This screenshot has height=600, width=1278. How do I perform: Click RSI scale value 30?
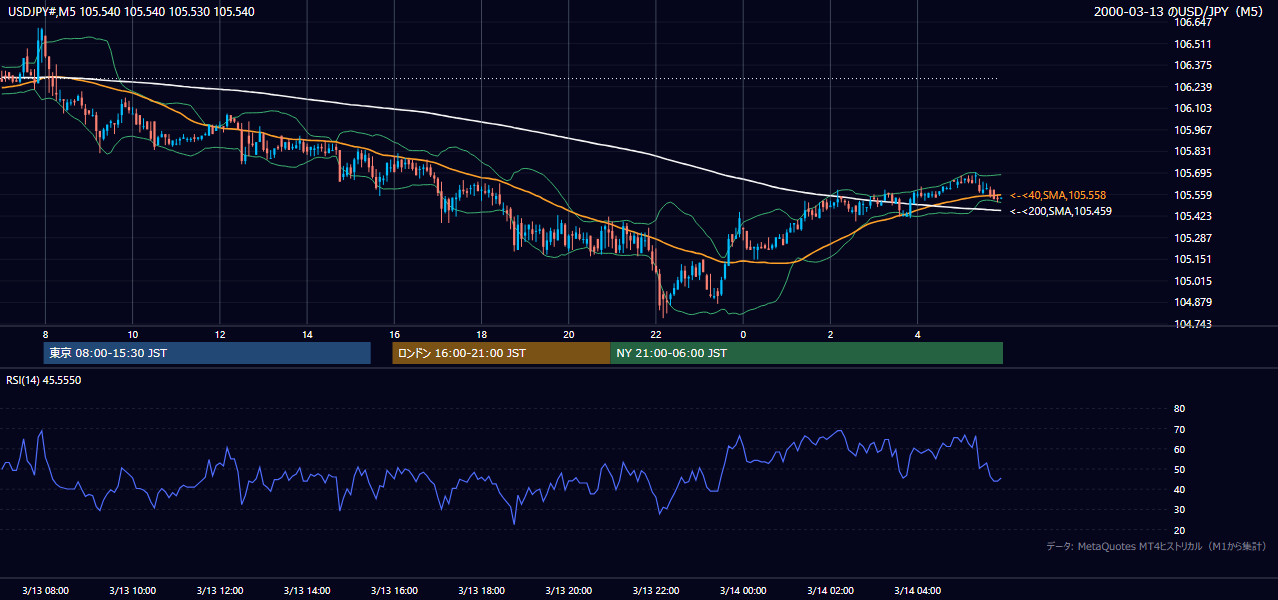tap(1179, 510)
